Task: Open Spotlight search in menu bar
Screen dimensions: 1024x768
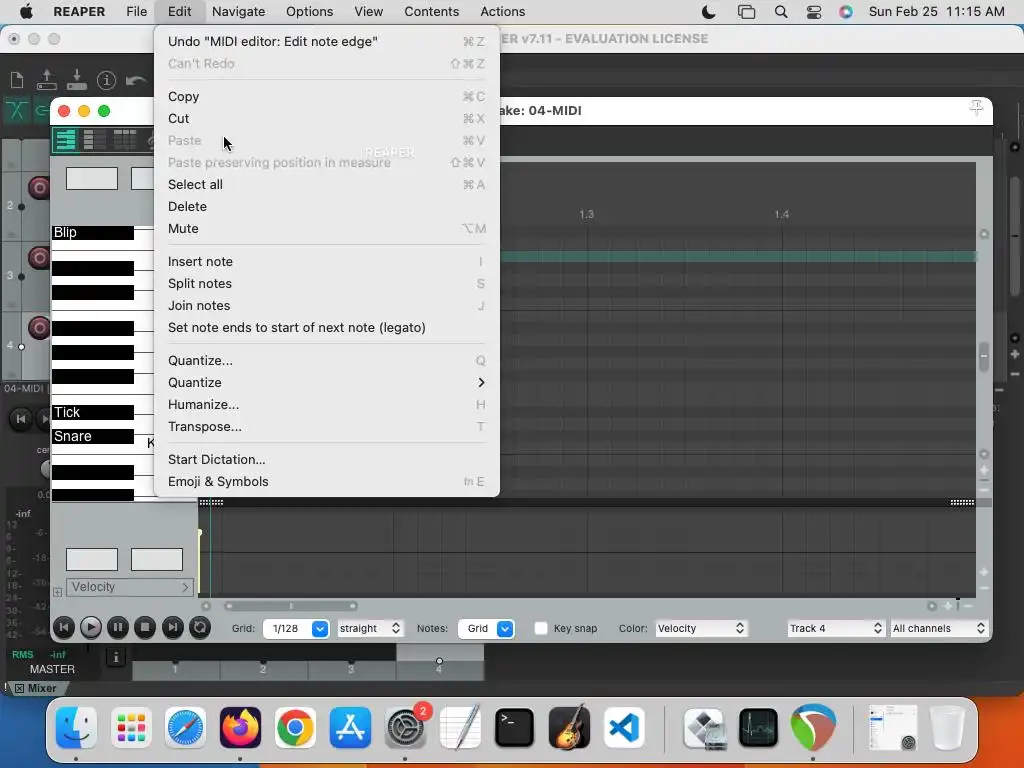Action: point(780,12)
